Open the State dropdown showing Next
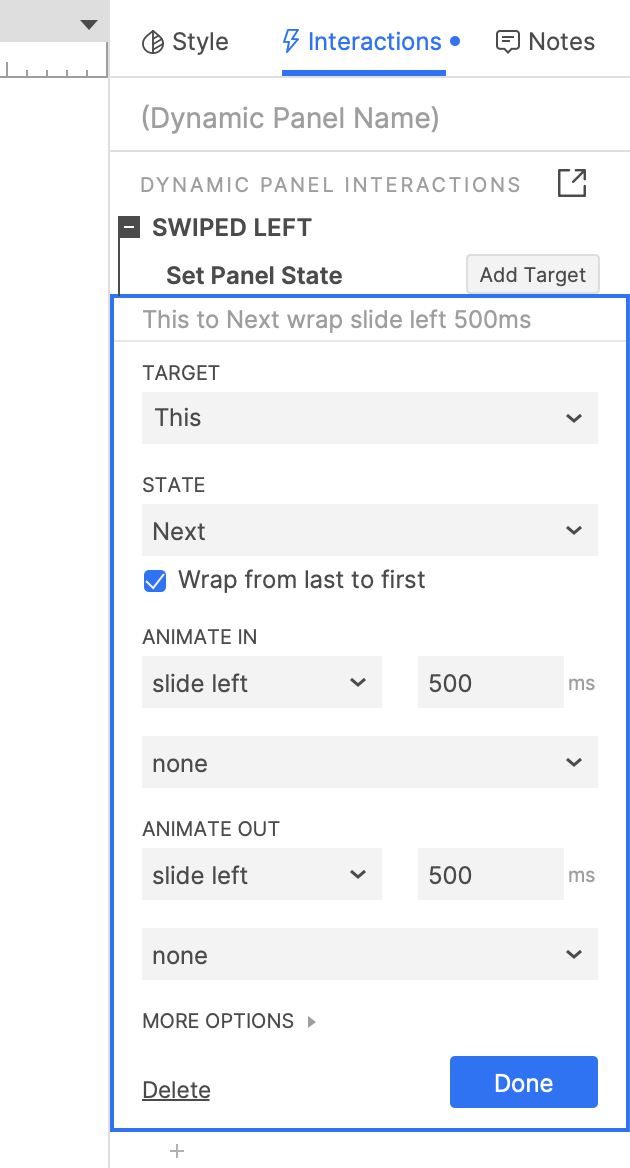Image resolution: width=630 pixels, height=1168 pixels. click(x=370, y=532)
